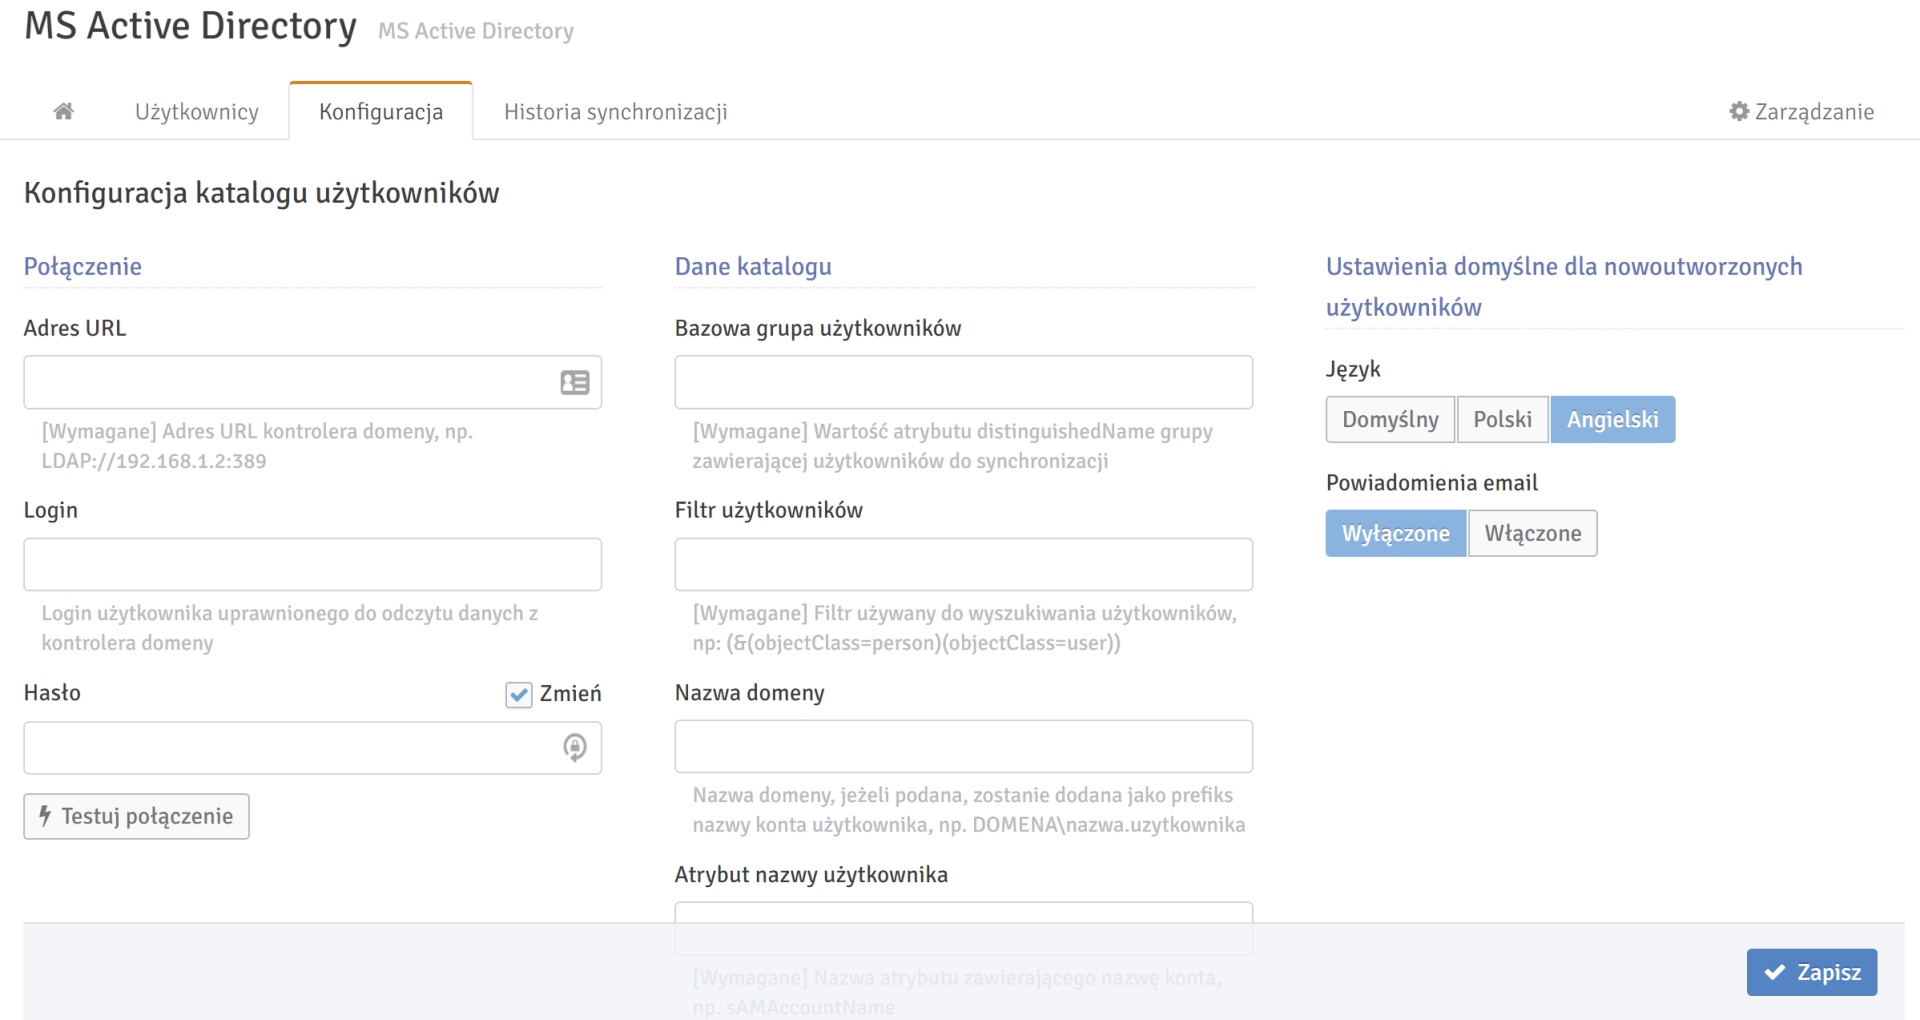The height and width of the screenshot is (1020, 1920).
Task: Set email notifications to Włączone
Action: pos(1532,533)
